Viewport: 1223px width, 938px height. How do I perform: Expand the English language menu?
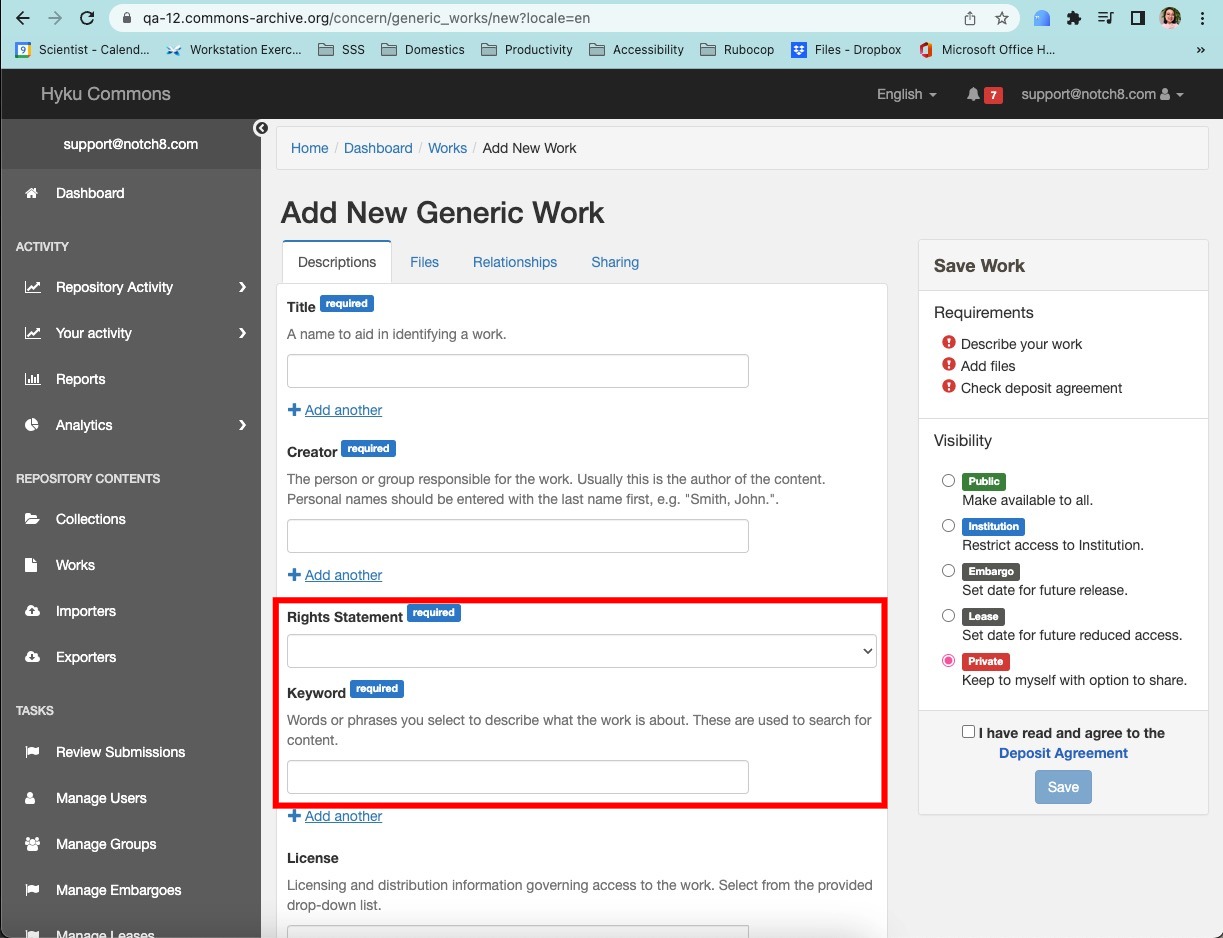[x=904, y=94]
